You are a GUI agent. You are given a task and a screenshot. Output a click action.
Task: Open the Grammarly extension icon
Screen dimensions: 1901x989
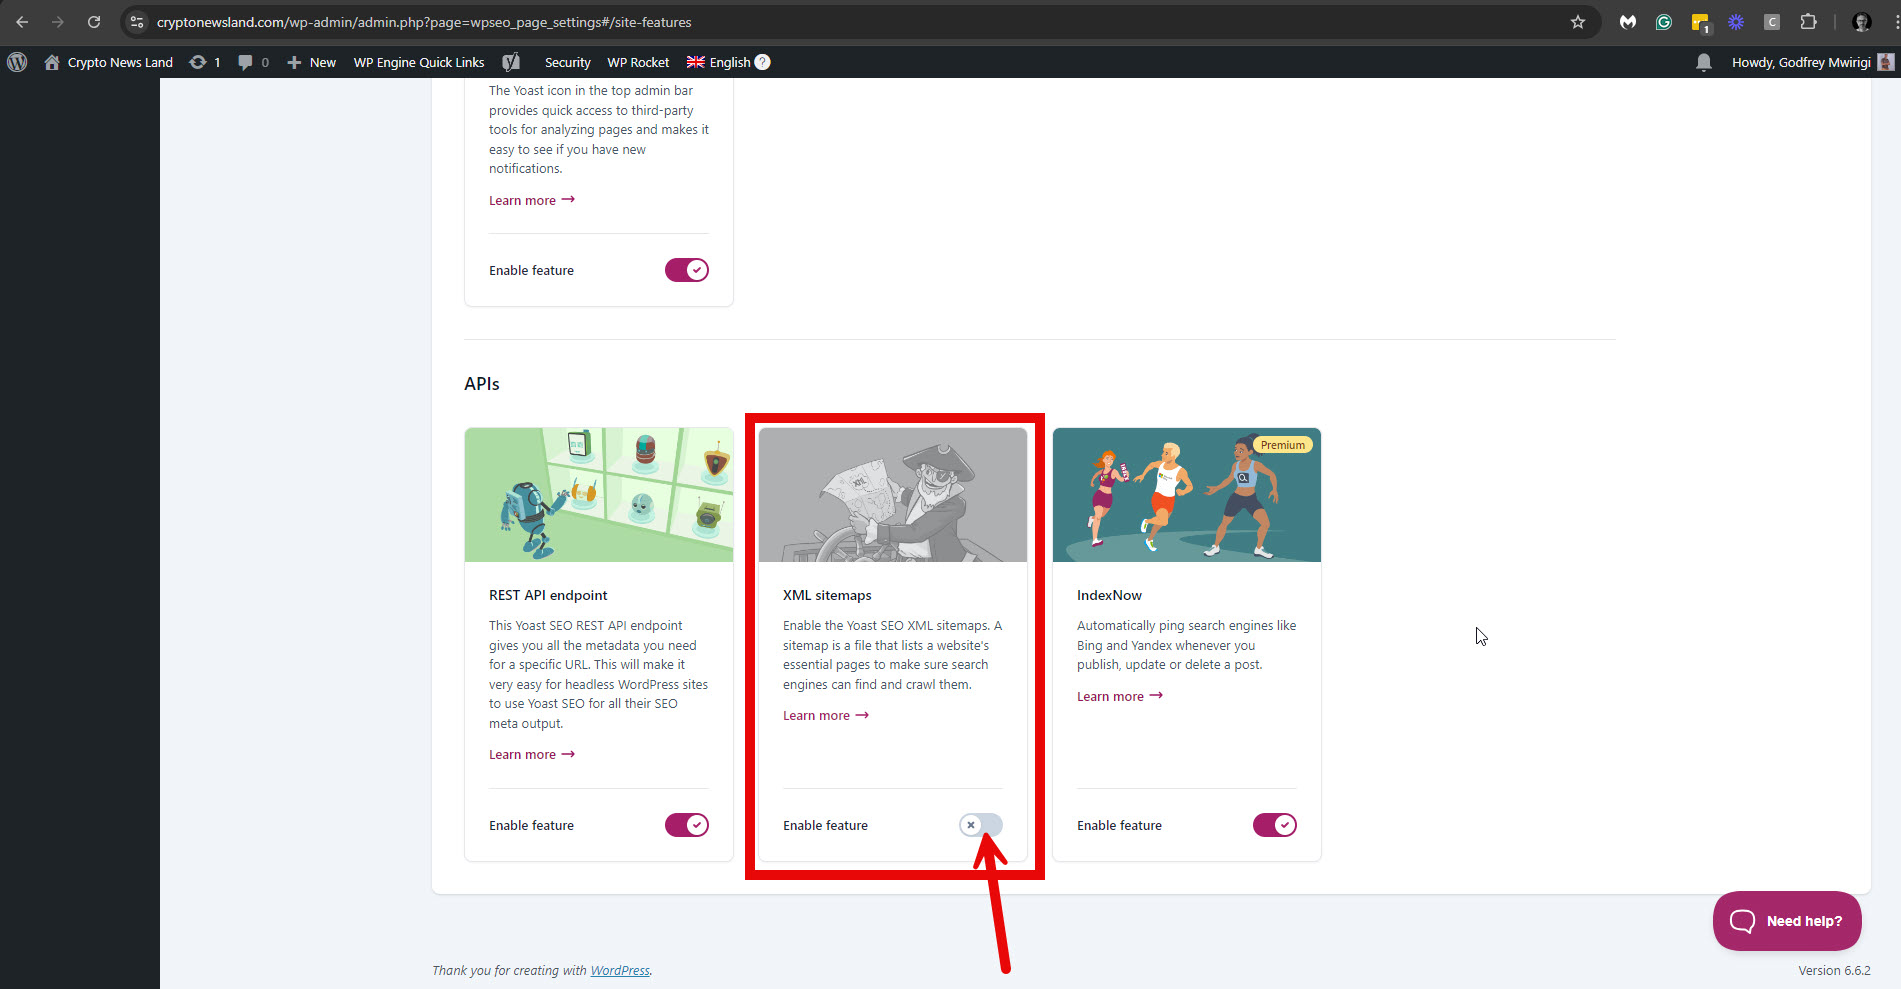1664,22
